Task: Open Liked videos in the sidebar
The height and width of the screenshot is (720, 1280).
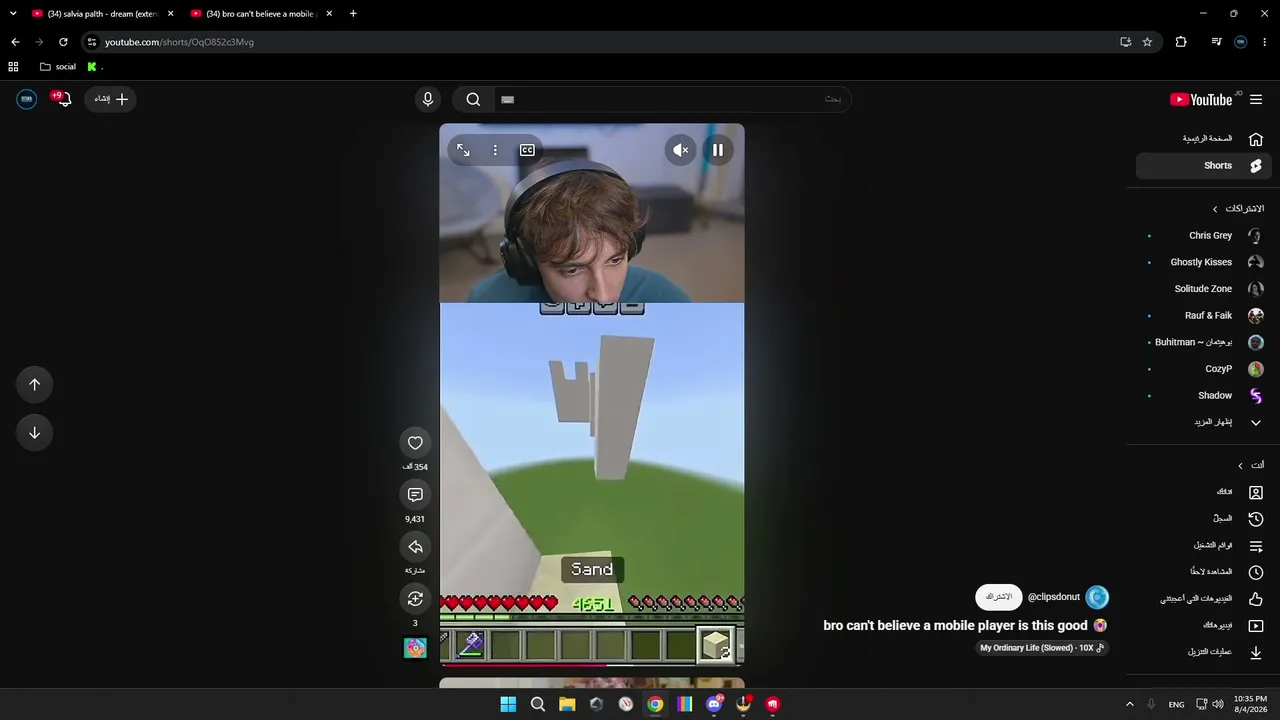Action: pyautogui.click(x=1204, y=599)
